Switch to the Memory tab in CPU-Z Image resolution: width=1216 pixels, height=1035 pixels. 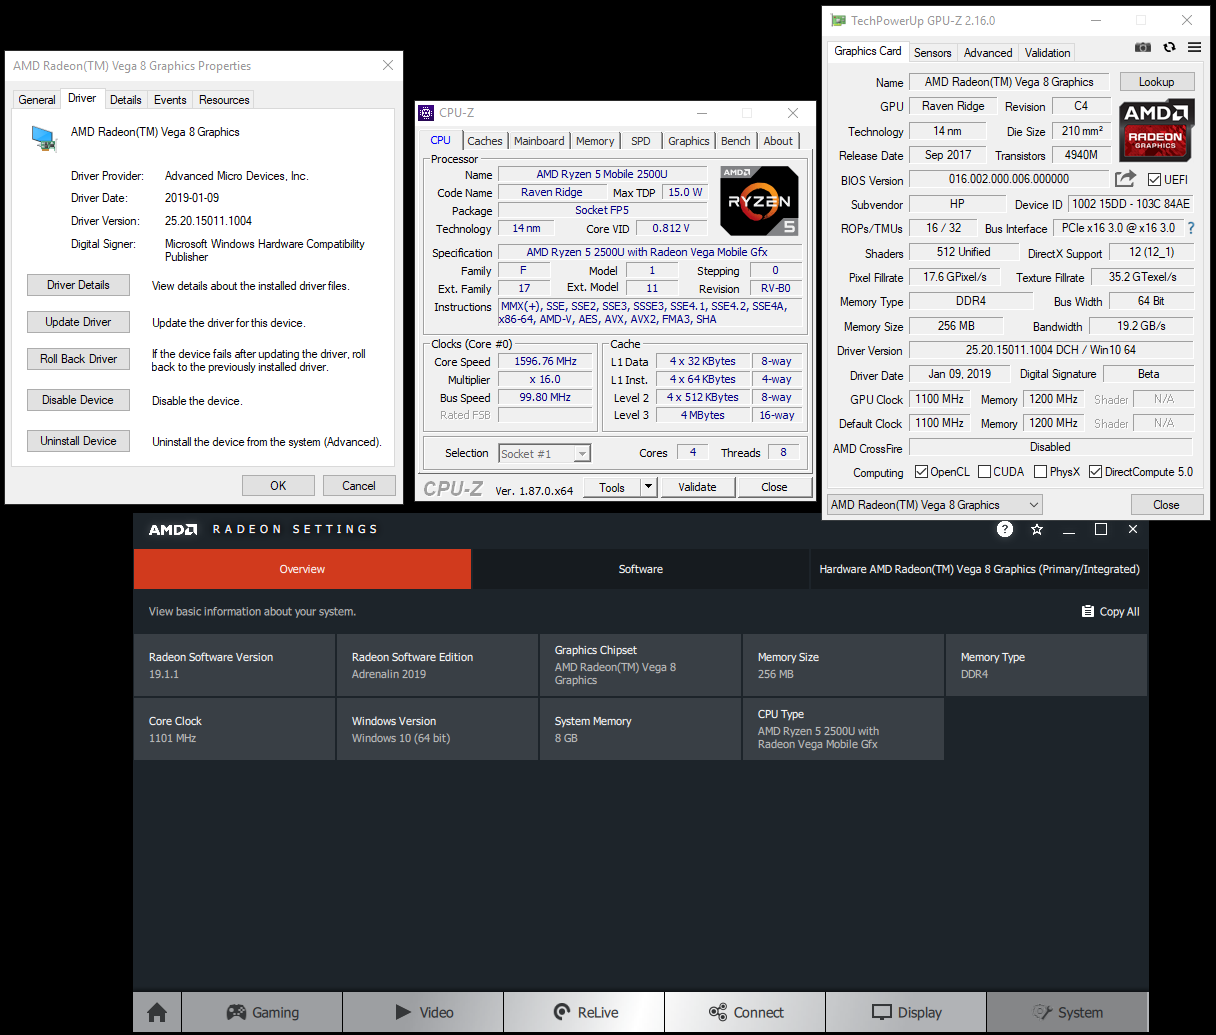pyautogui.click(x=595, y=141)
